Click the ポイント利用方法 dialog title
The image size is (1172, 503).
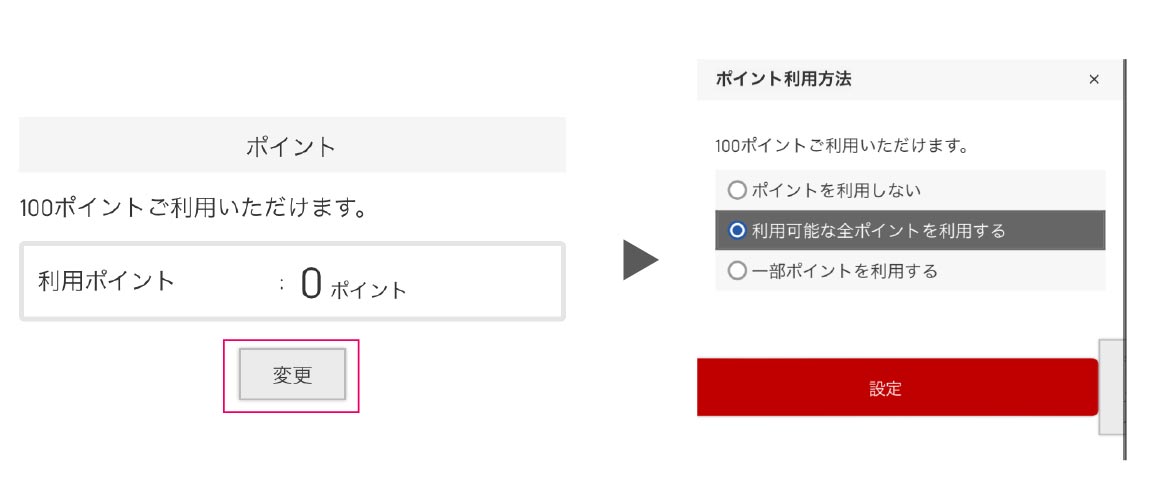click(784, 80)
